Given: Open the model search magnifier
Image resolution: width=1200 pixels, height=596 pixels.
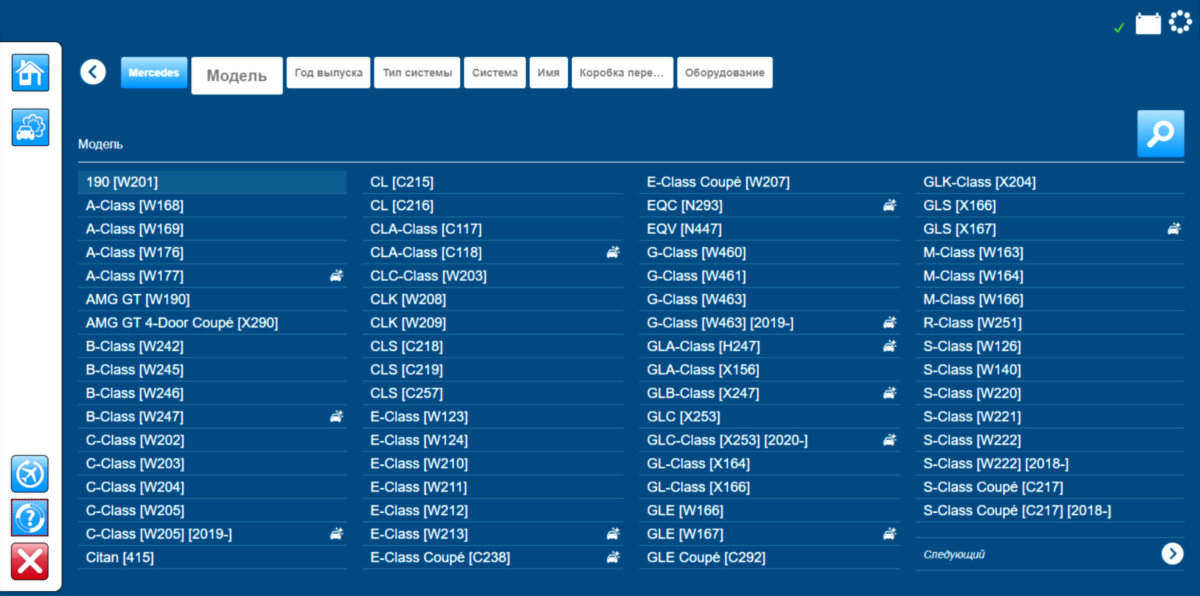Looking at the screenshot, I should click(1160, 134).
